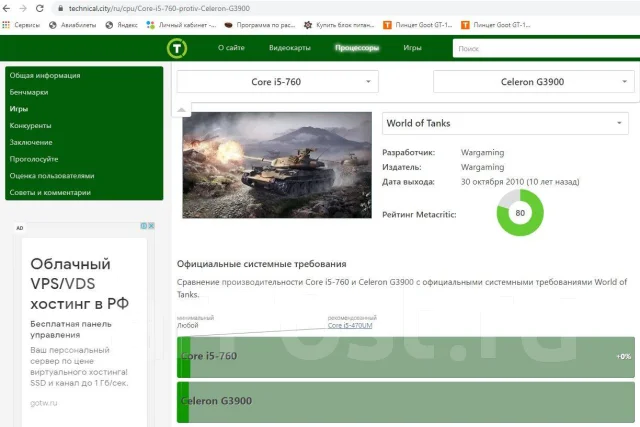This screenshot has height=427, width=640.
Task: Click the Core i5-760 performance bar
Action: (x=406, y=357)
